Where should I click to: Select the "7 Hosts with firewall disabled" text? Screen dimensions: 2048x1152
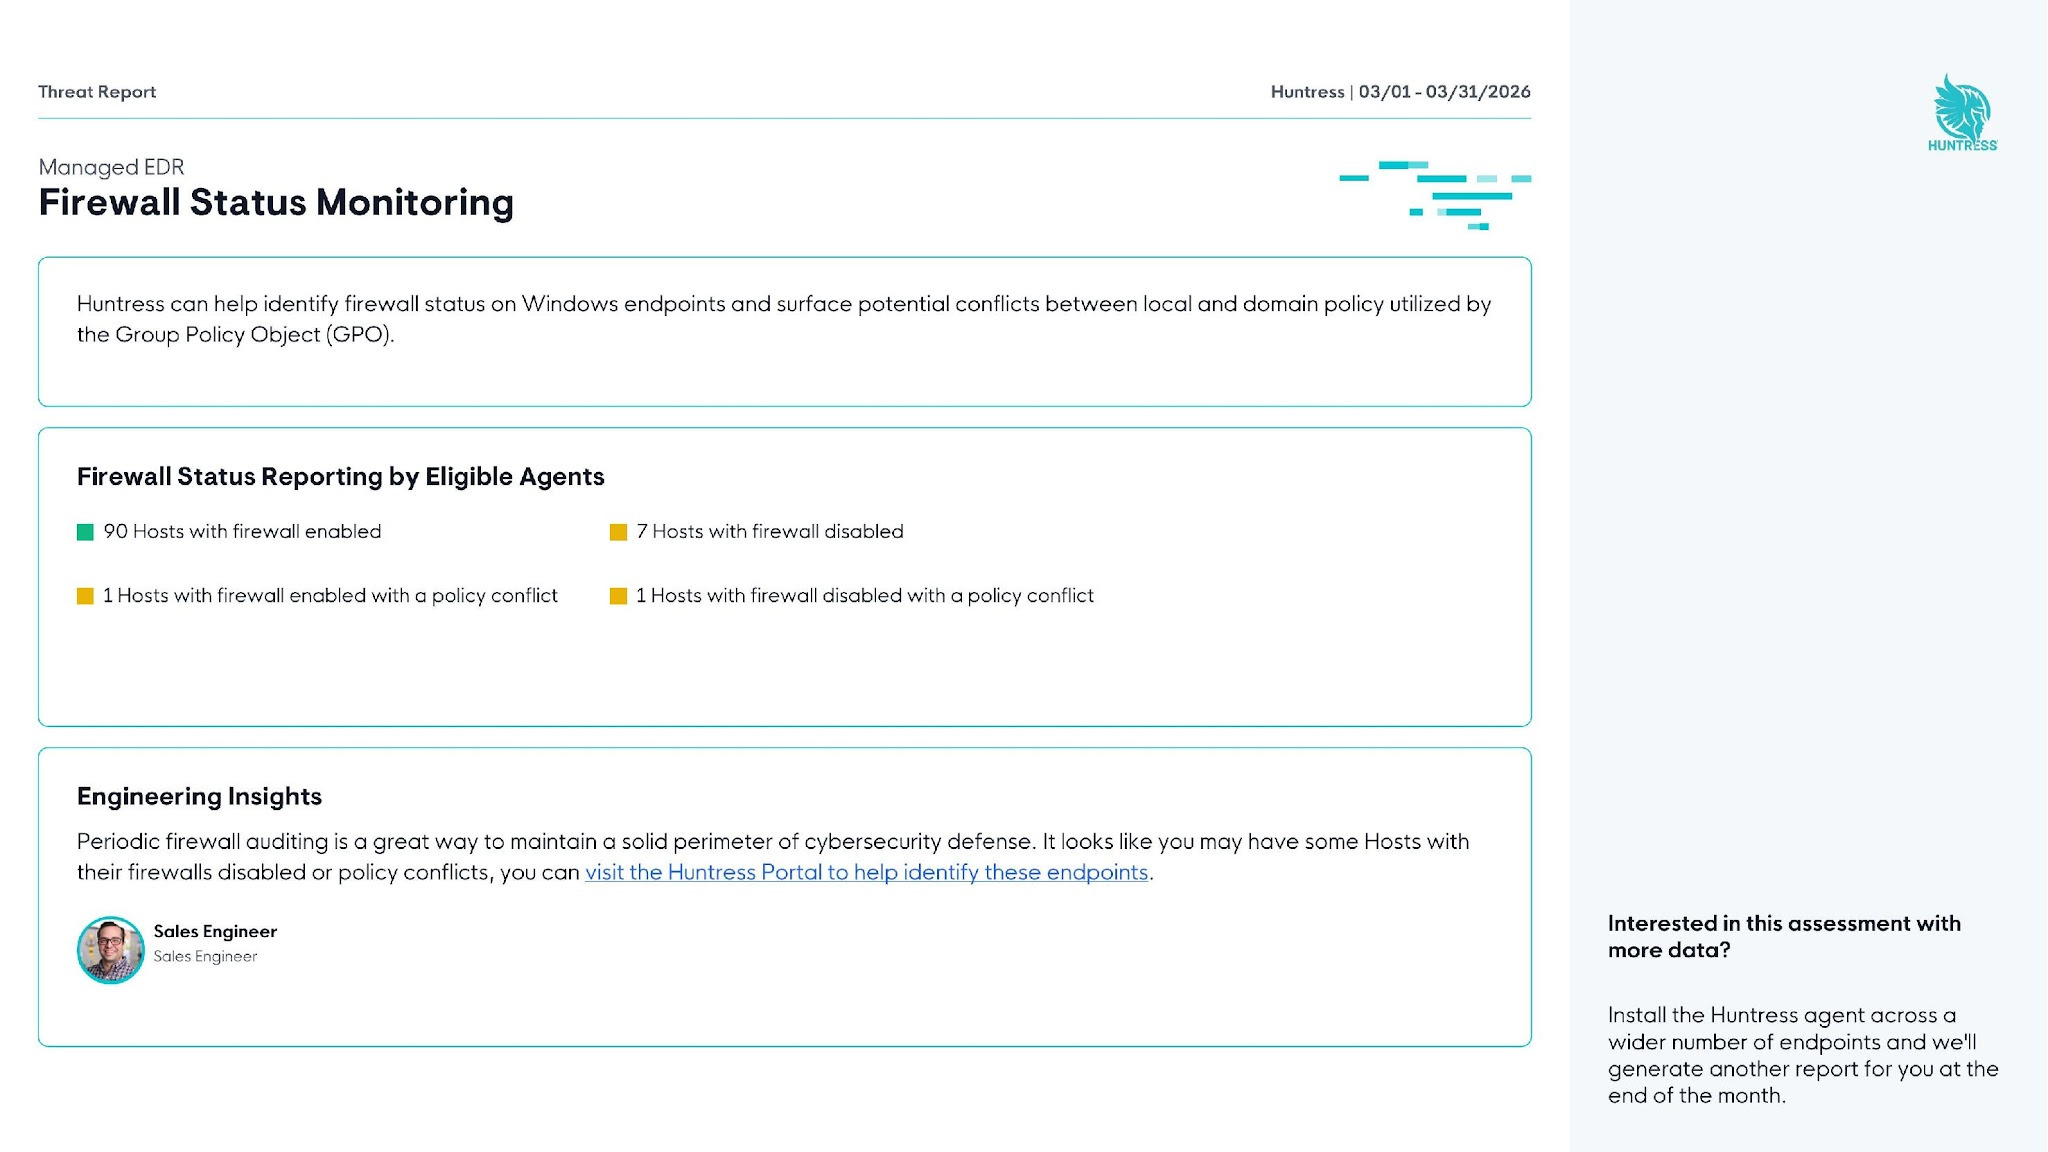[x=770, y=531]
